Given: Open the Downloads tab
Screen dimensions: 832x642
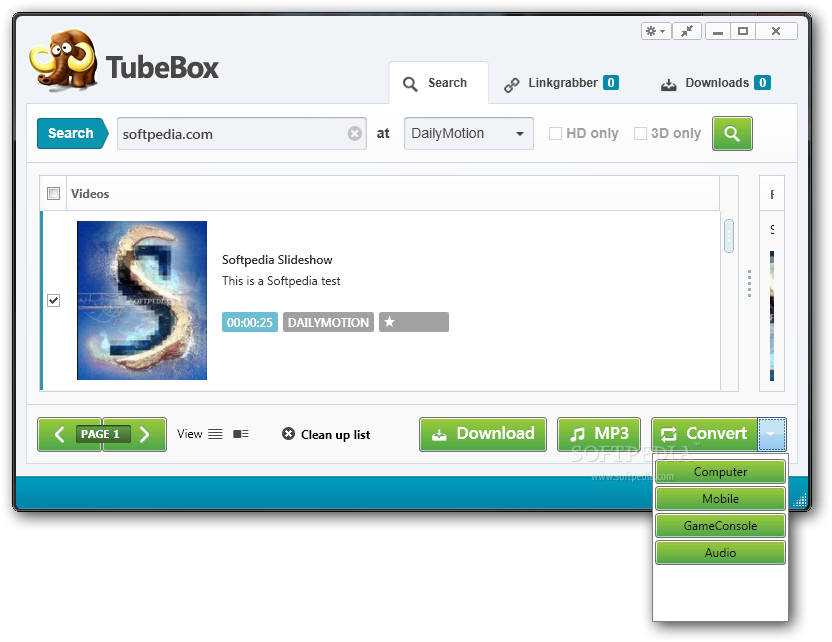Looking at the screenshot, I should [715, 83].
